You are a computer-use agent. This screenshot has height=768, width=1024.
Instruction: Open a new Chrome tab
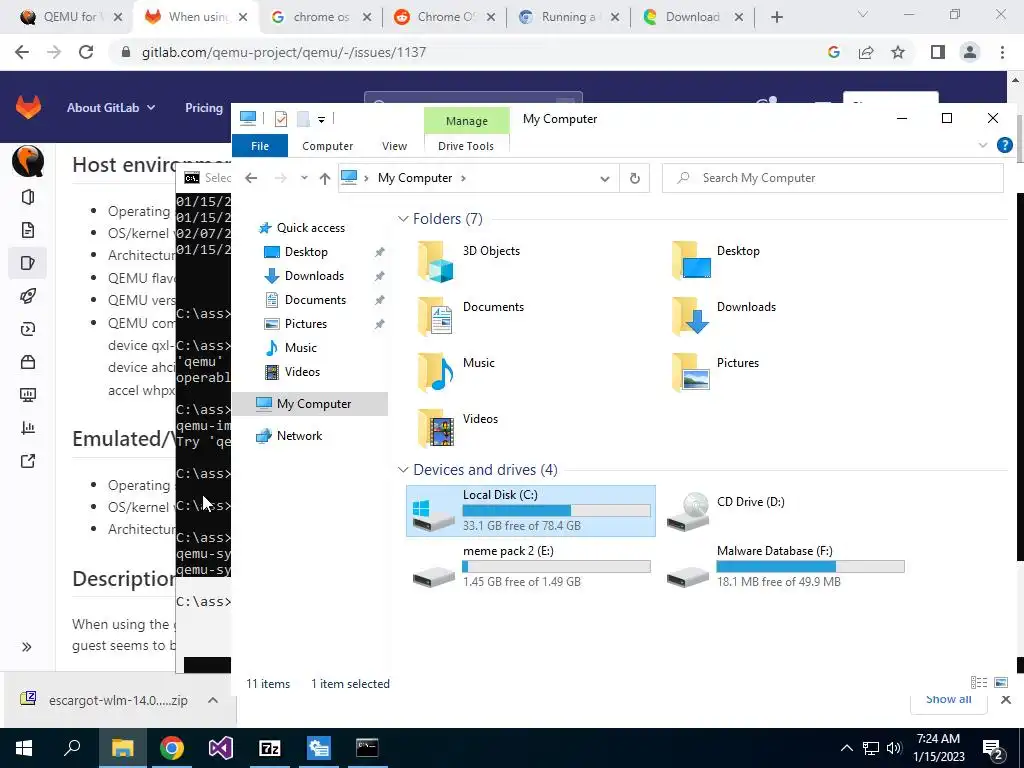tap(776, 17)
